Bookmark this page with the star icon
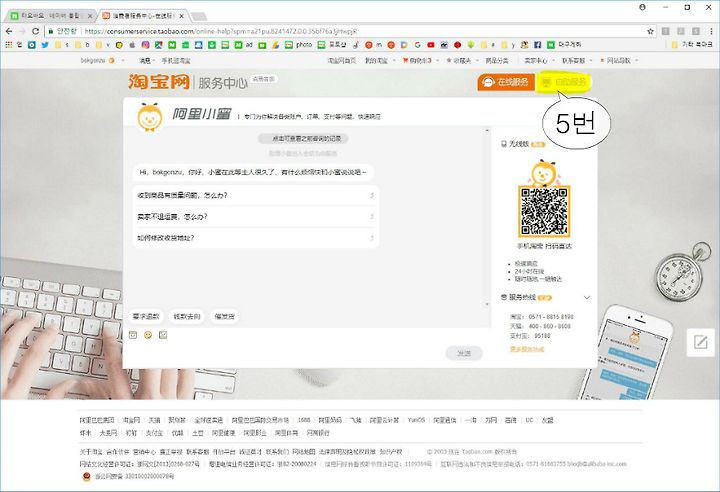Screen dimensions: 720x492 click(x=650, y=31)
